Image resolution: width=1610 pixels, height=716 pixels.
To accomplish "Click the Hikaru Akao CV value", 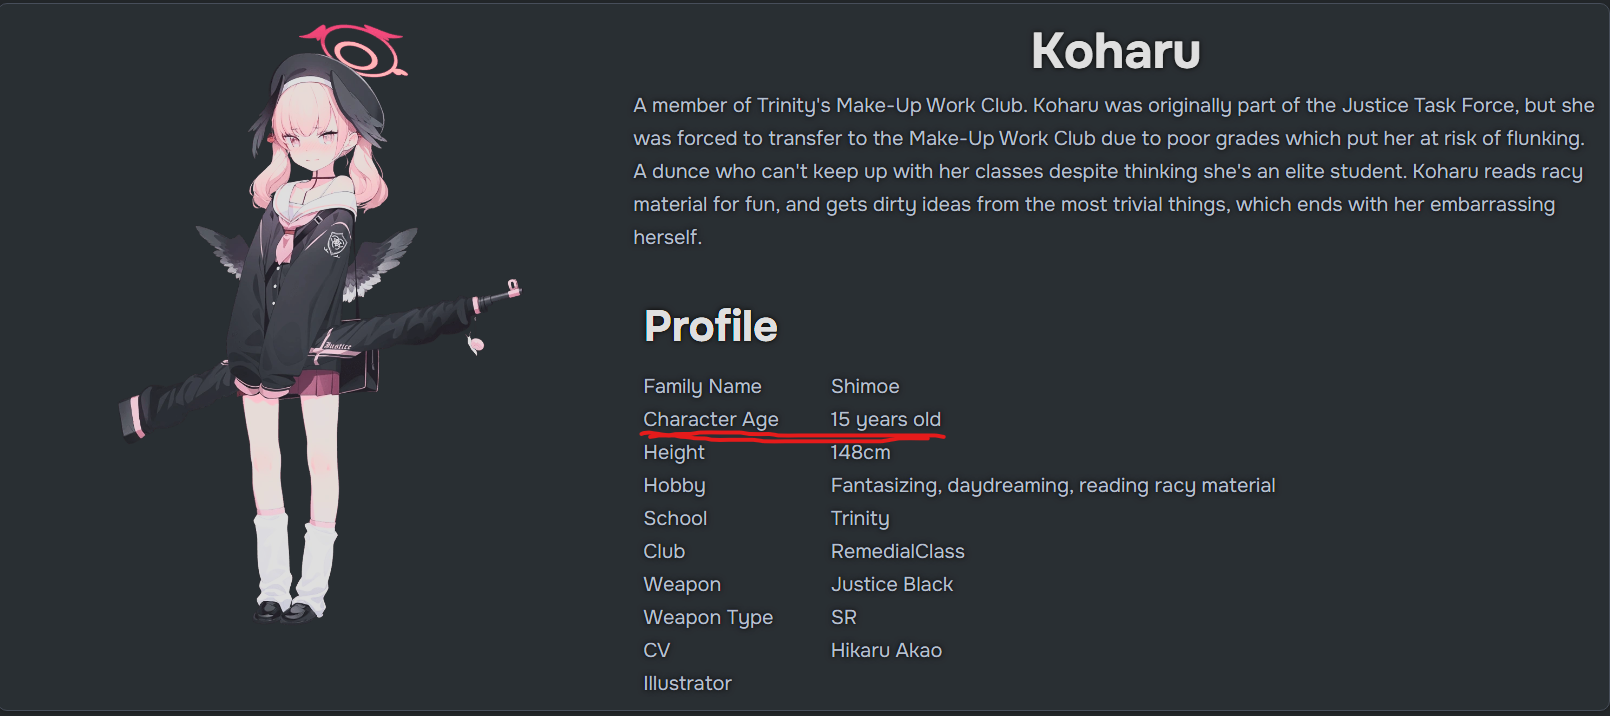I will pos(886,650).
